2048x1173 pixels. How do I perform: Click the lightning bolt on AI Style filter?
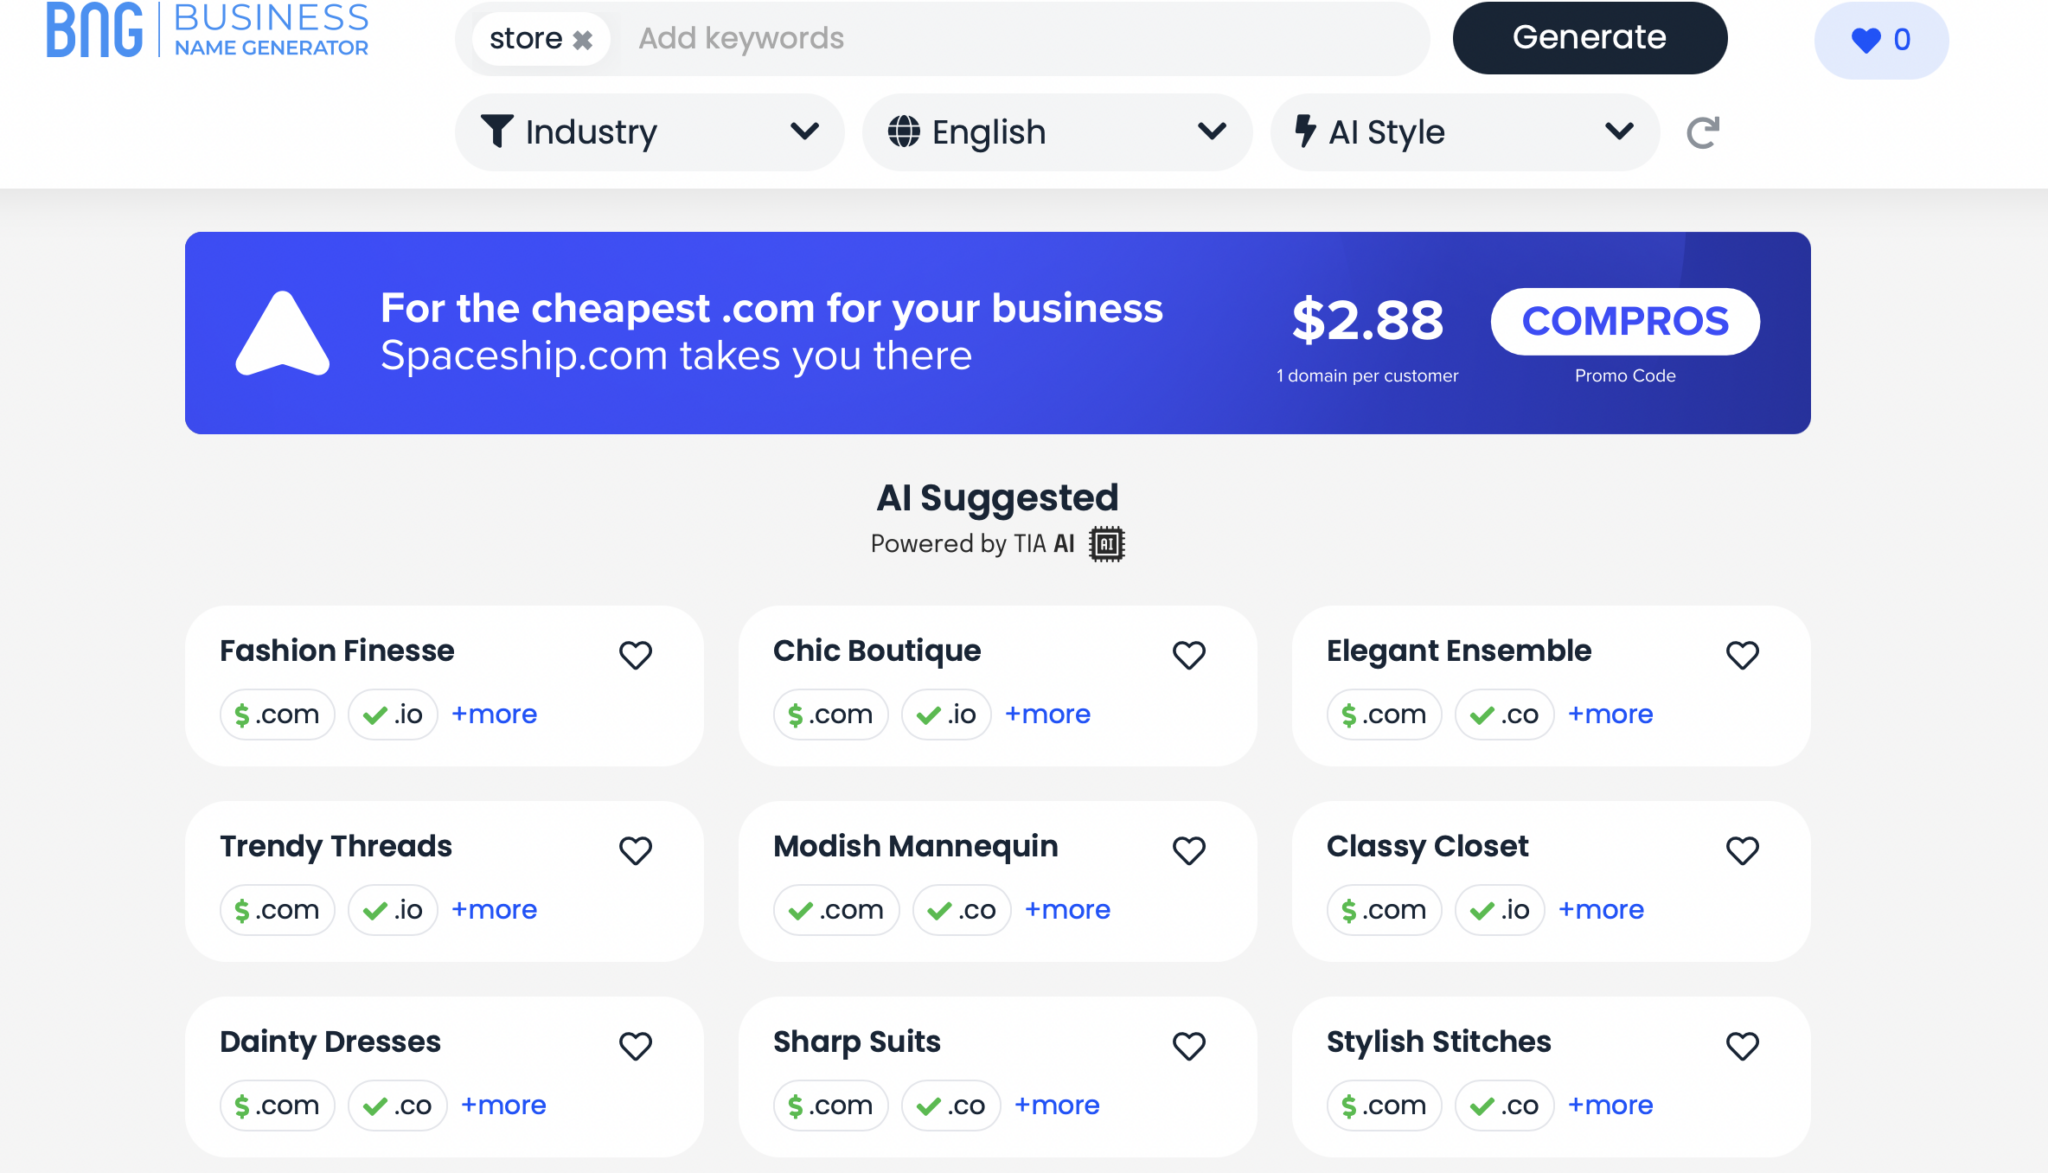pyautogui.click(x=1306, y=131)
